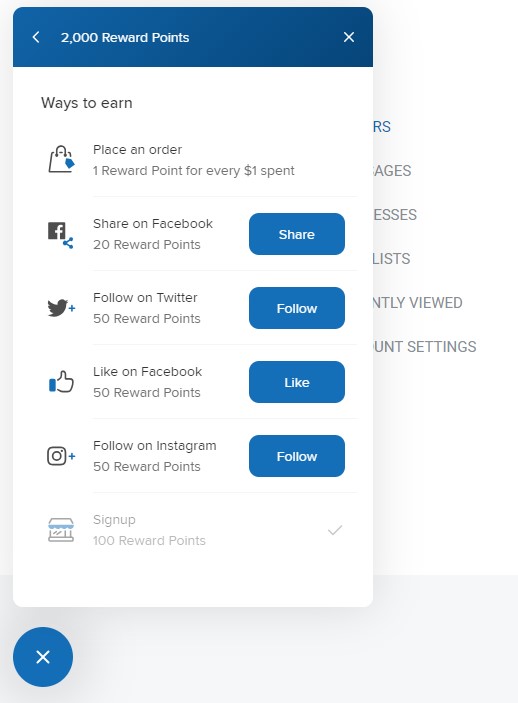Screen dimensions: 518x703
Task: Open the Addresses menu item
Action: click(x=395, y=215)
